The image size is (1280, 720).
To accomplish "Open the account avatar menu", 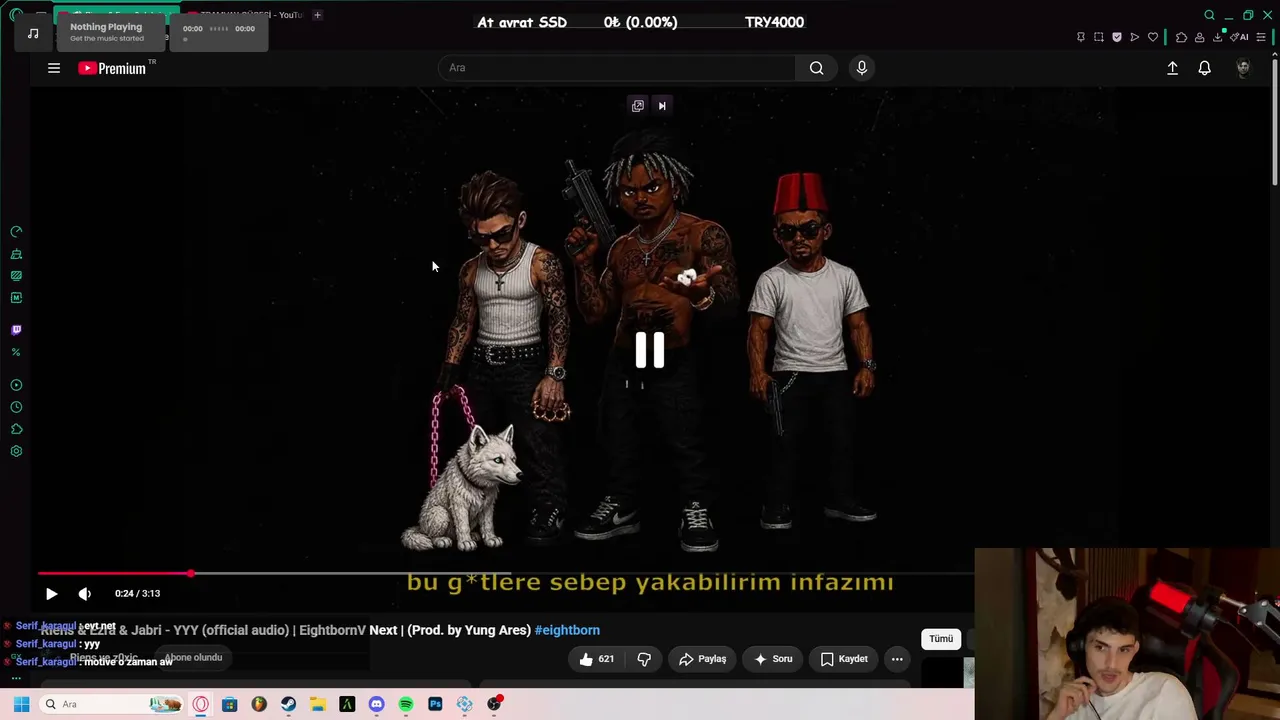I will tap(1243, 68).
